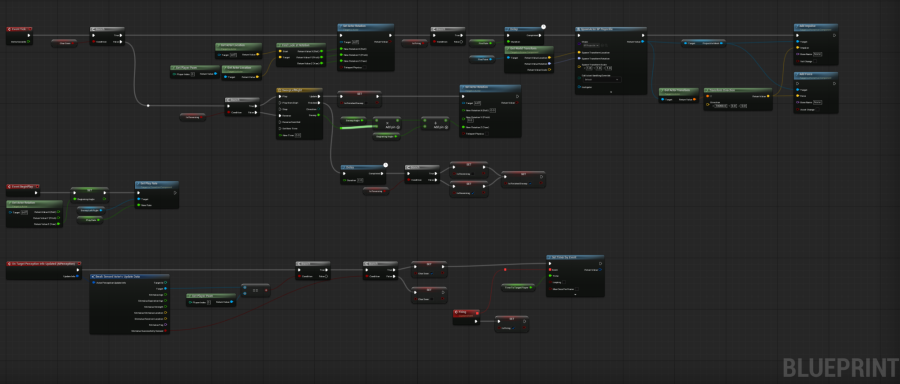This screenshot has width=900, height=384.
Task: Select the Set Timer by Event node header
Action: coord(575,258)
